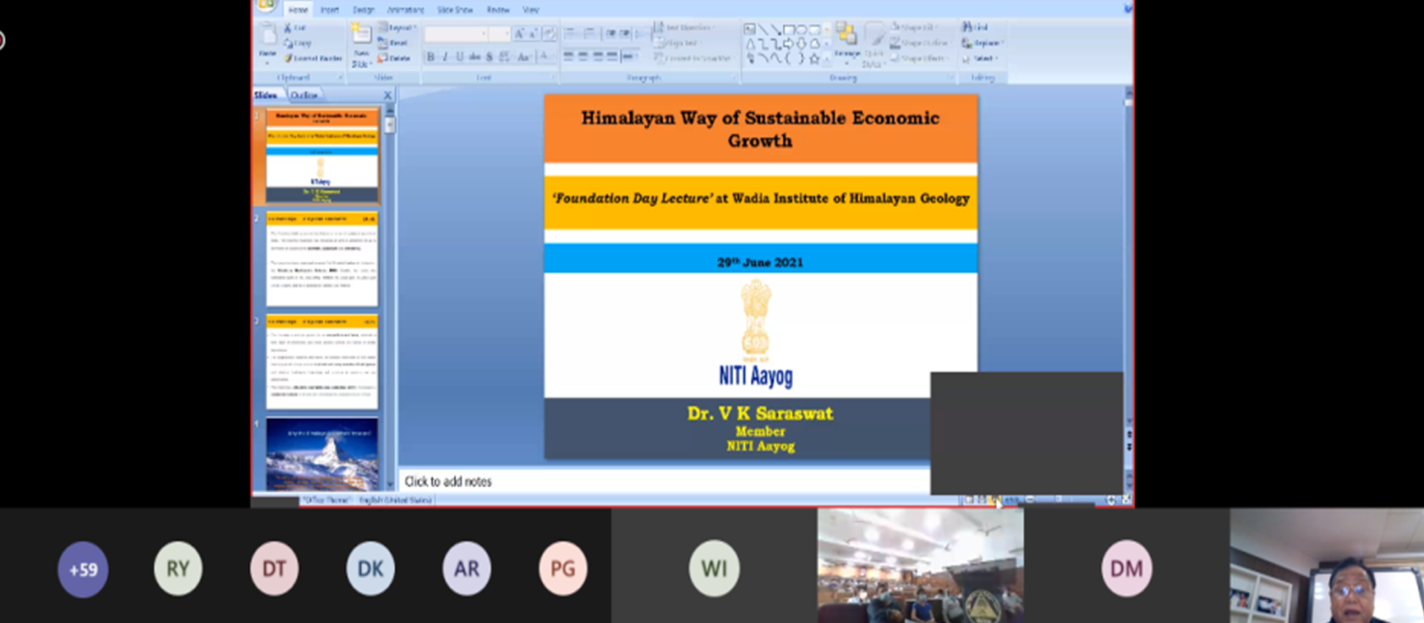Decrease font size with Shrink Font icon
1424x623 pixels.
point(533,34)
